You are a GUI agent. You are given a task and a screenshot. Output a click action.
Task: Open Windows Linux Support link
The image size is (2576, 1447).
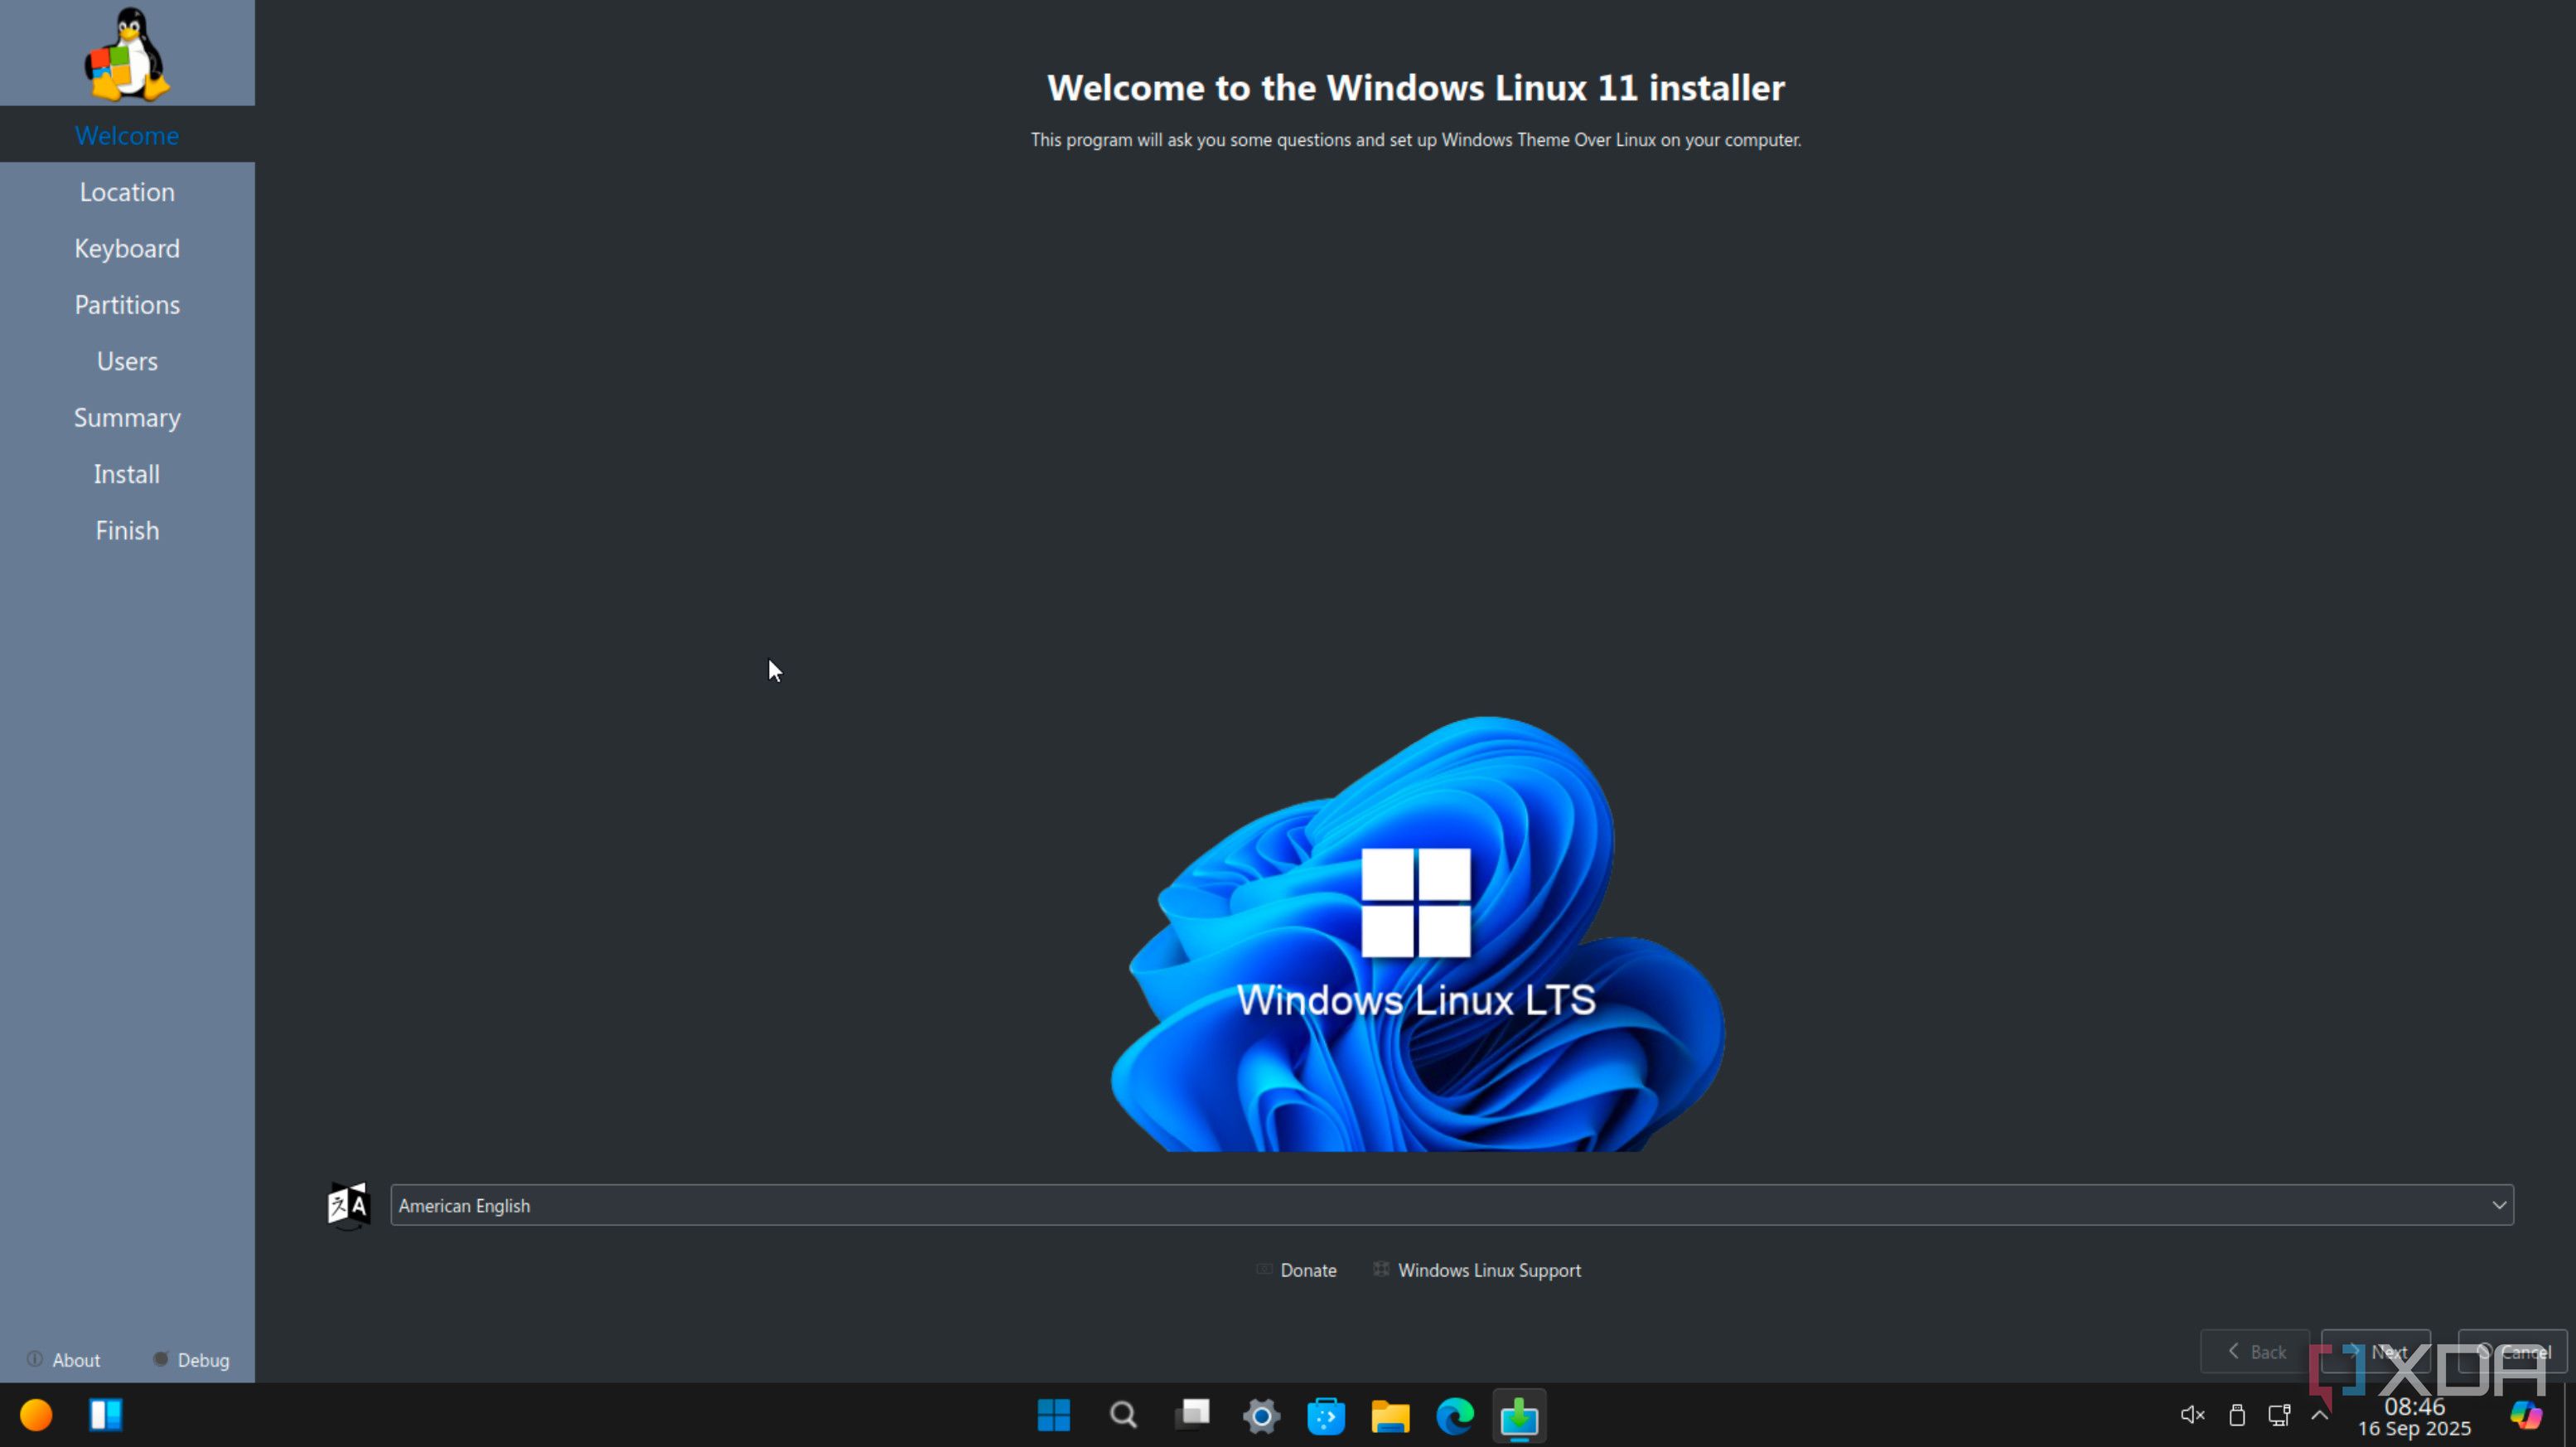(1477, 1270)
